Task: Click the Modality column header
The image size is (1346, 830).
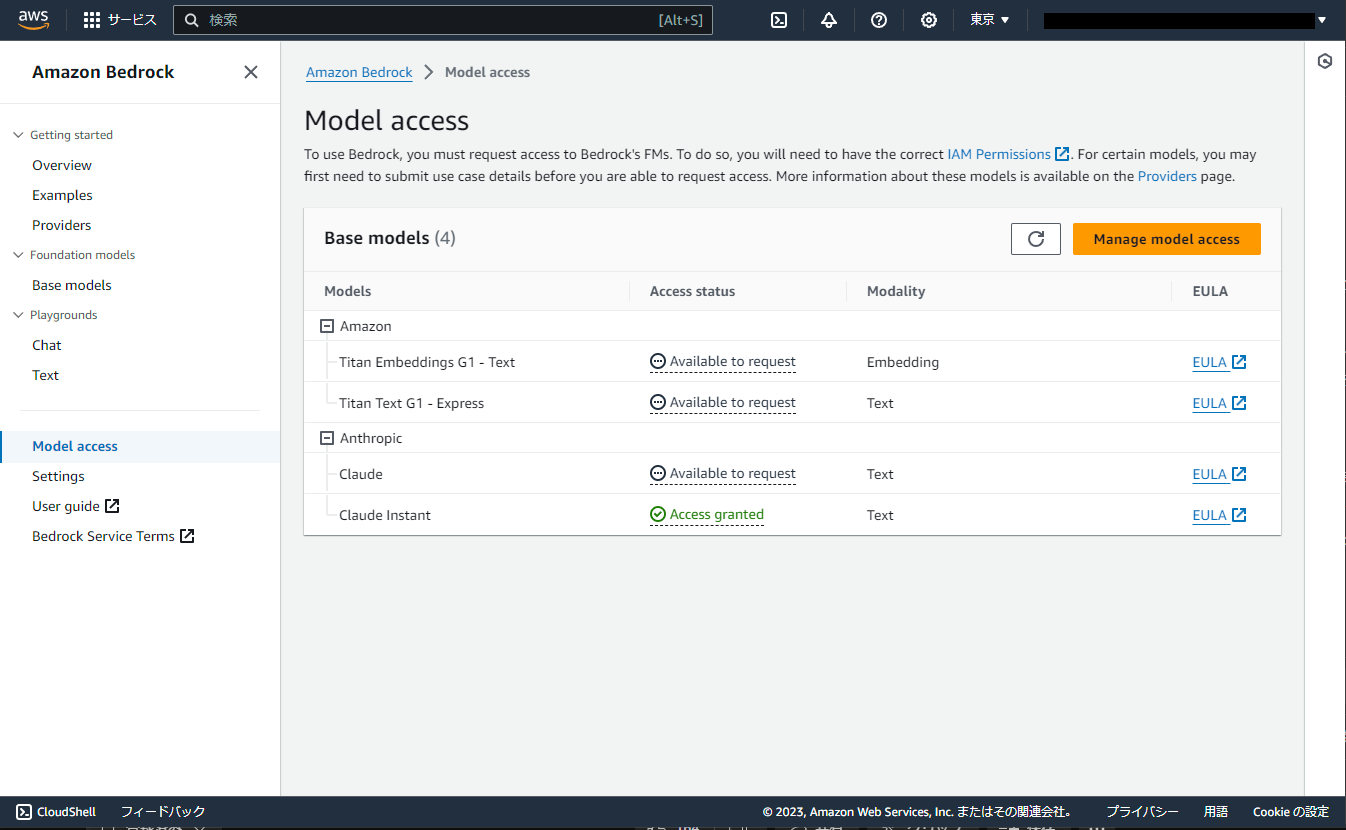Action: (x=896, y=291)
